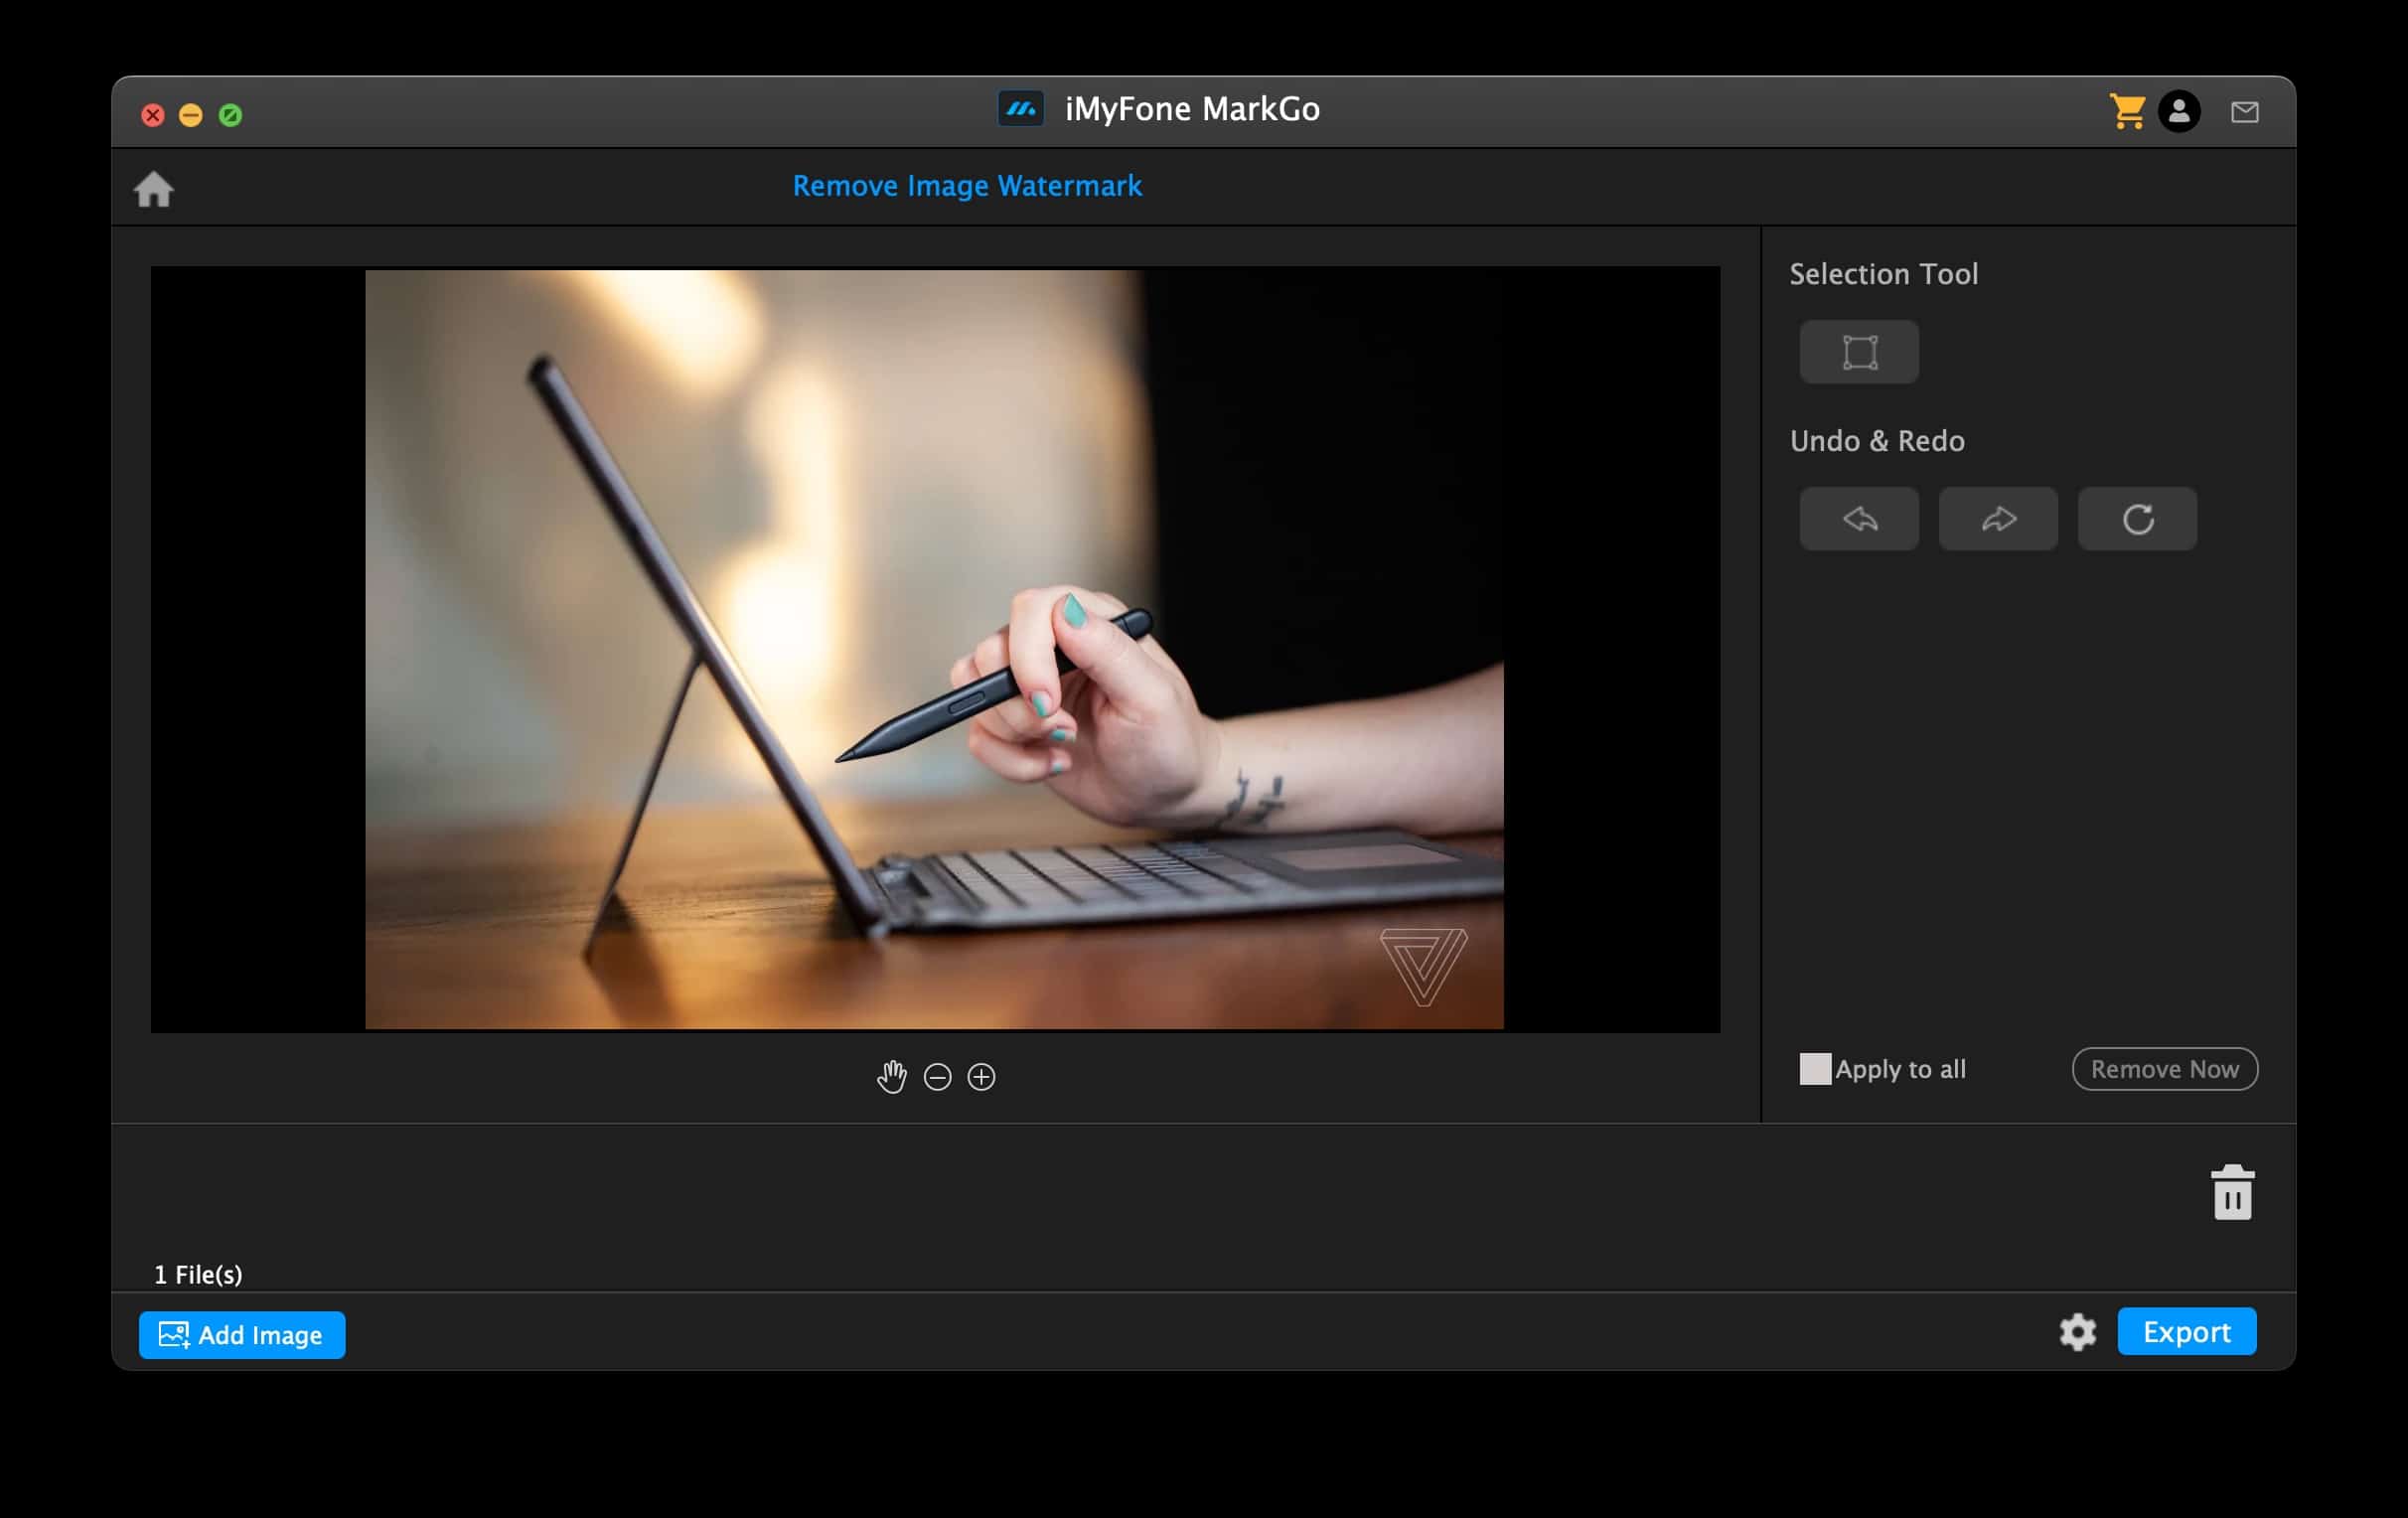This screenshot has height=1518, width=2408.
Task: Click the Export button
Action: [2186, 1332]
